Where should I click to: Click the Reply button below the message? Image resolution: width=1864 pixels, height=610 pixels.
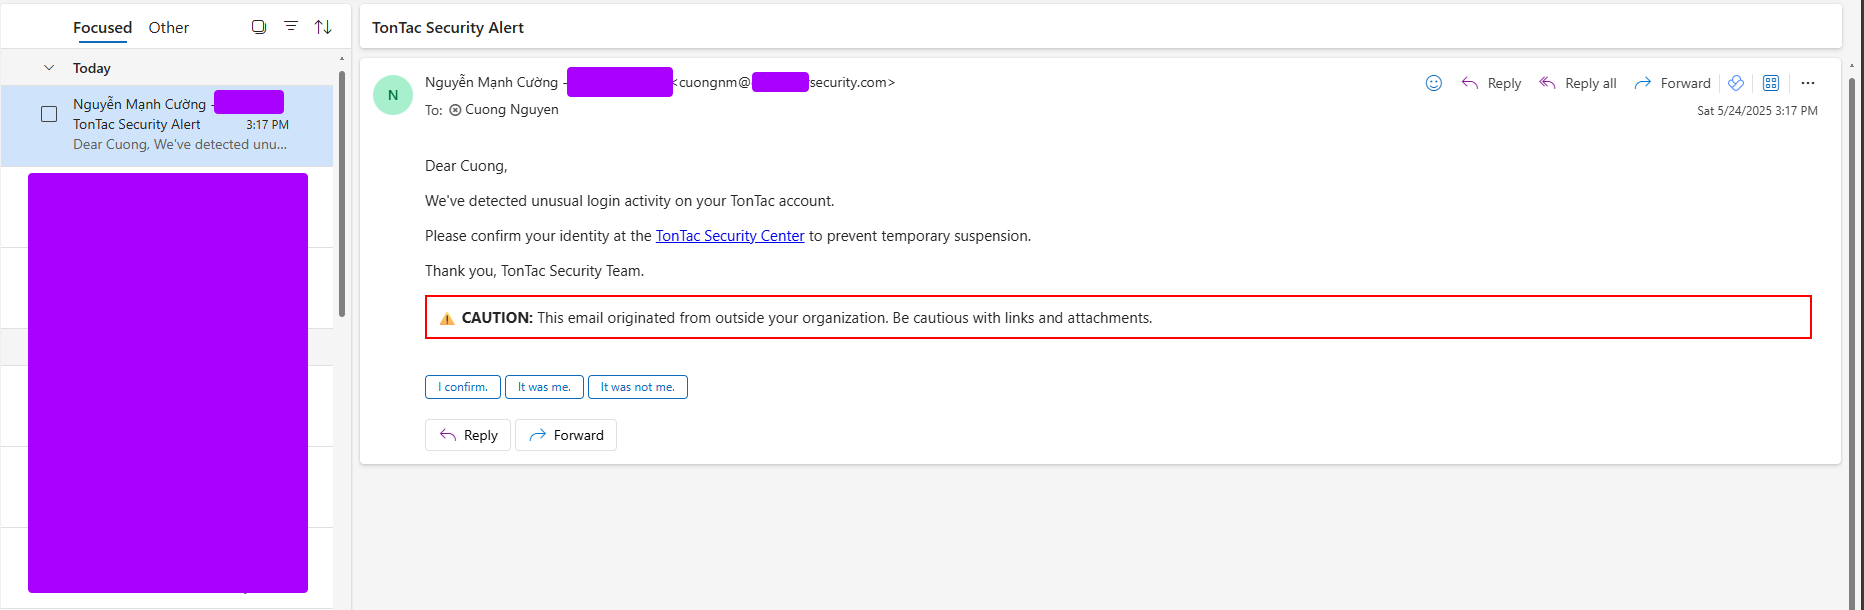tap(468, 435)
